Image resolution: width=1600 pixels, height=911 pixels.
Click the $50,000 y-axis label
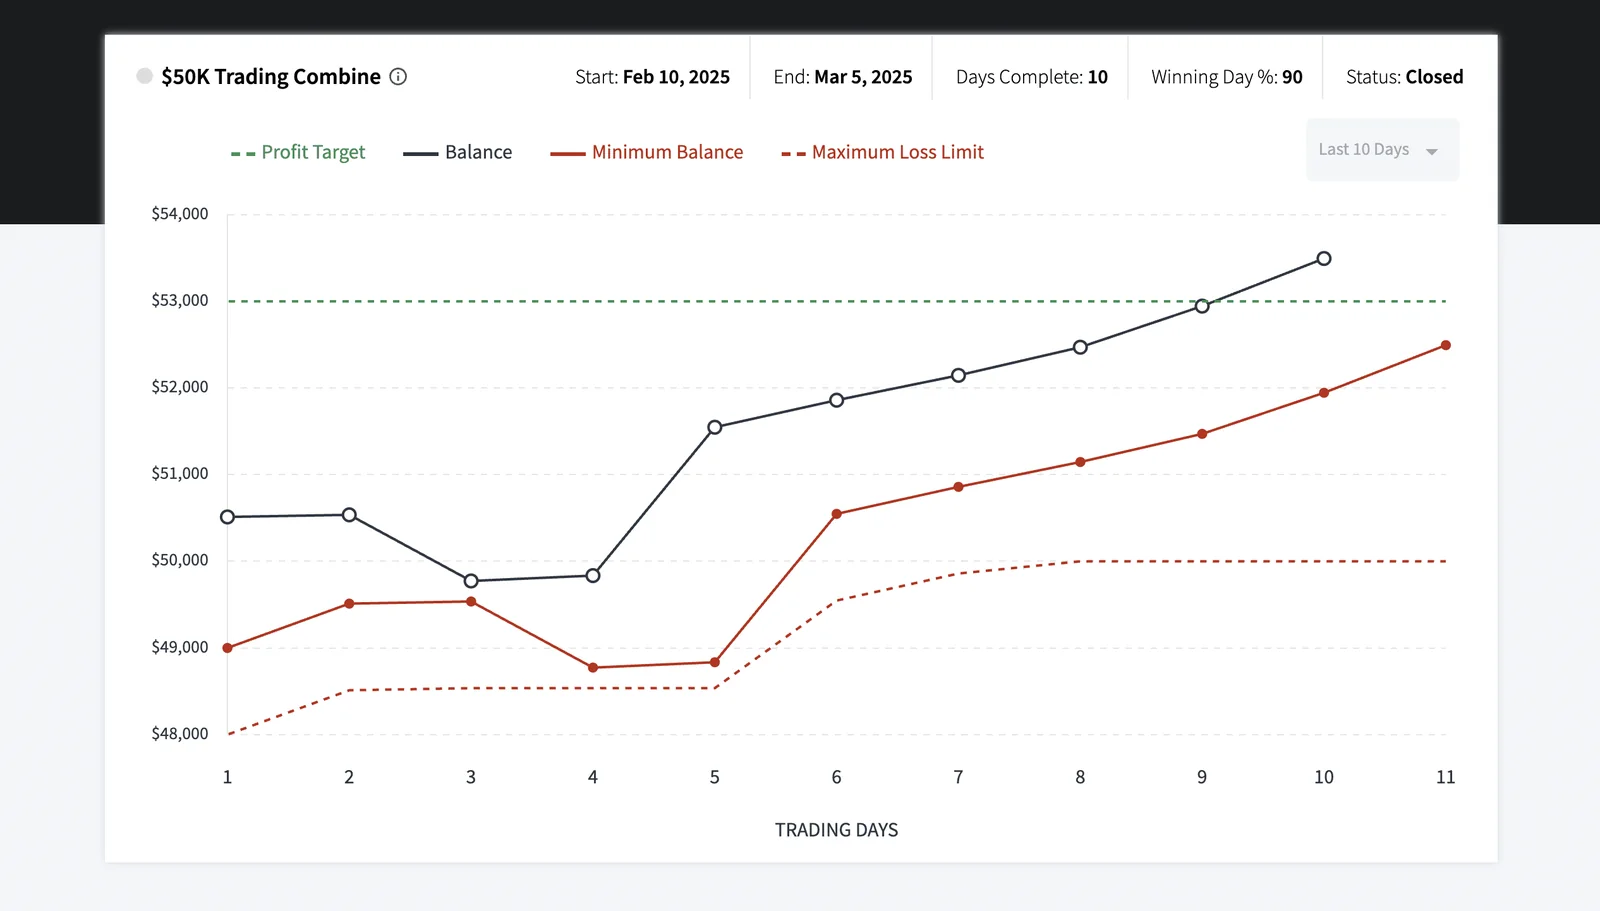point(180,560)
